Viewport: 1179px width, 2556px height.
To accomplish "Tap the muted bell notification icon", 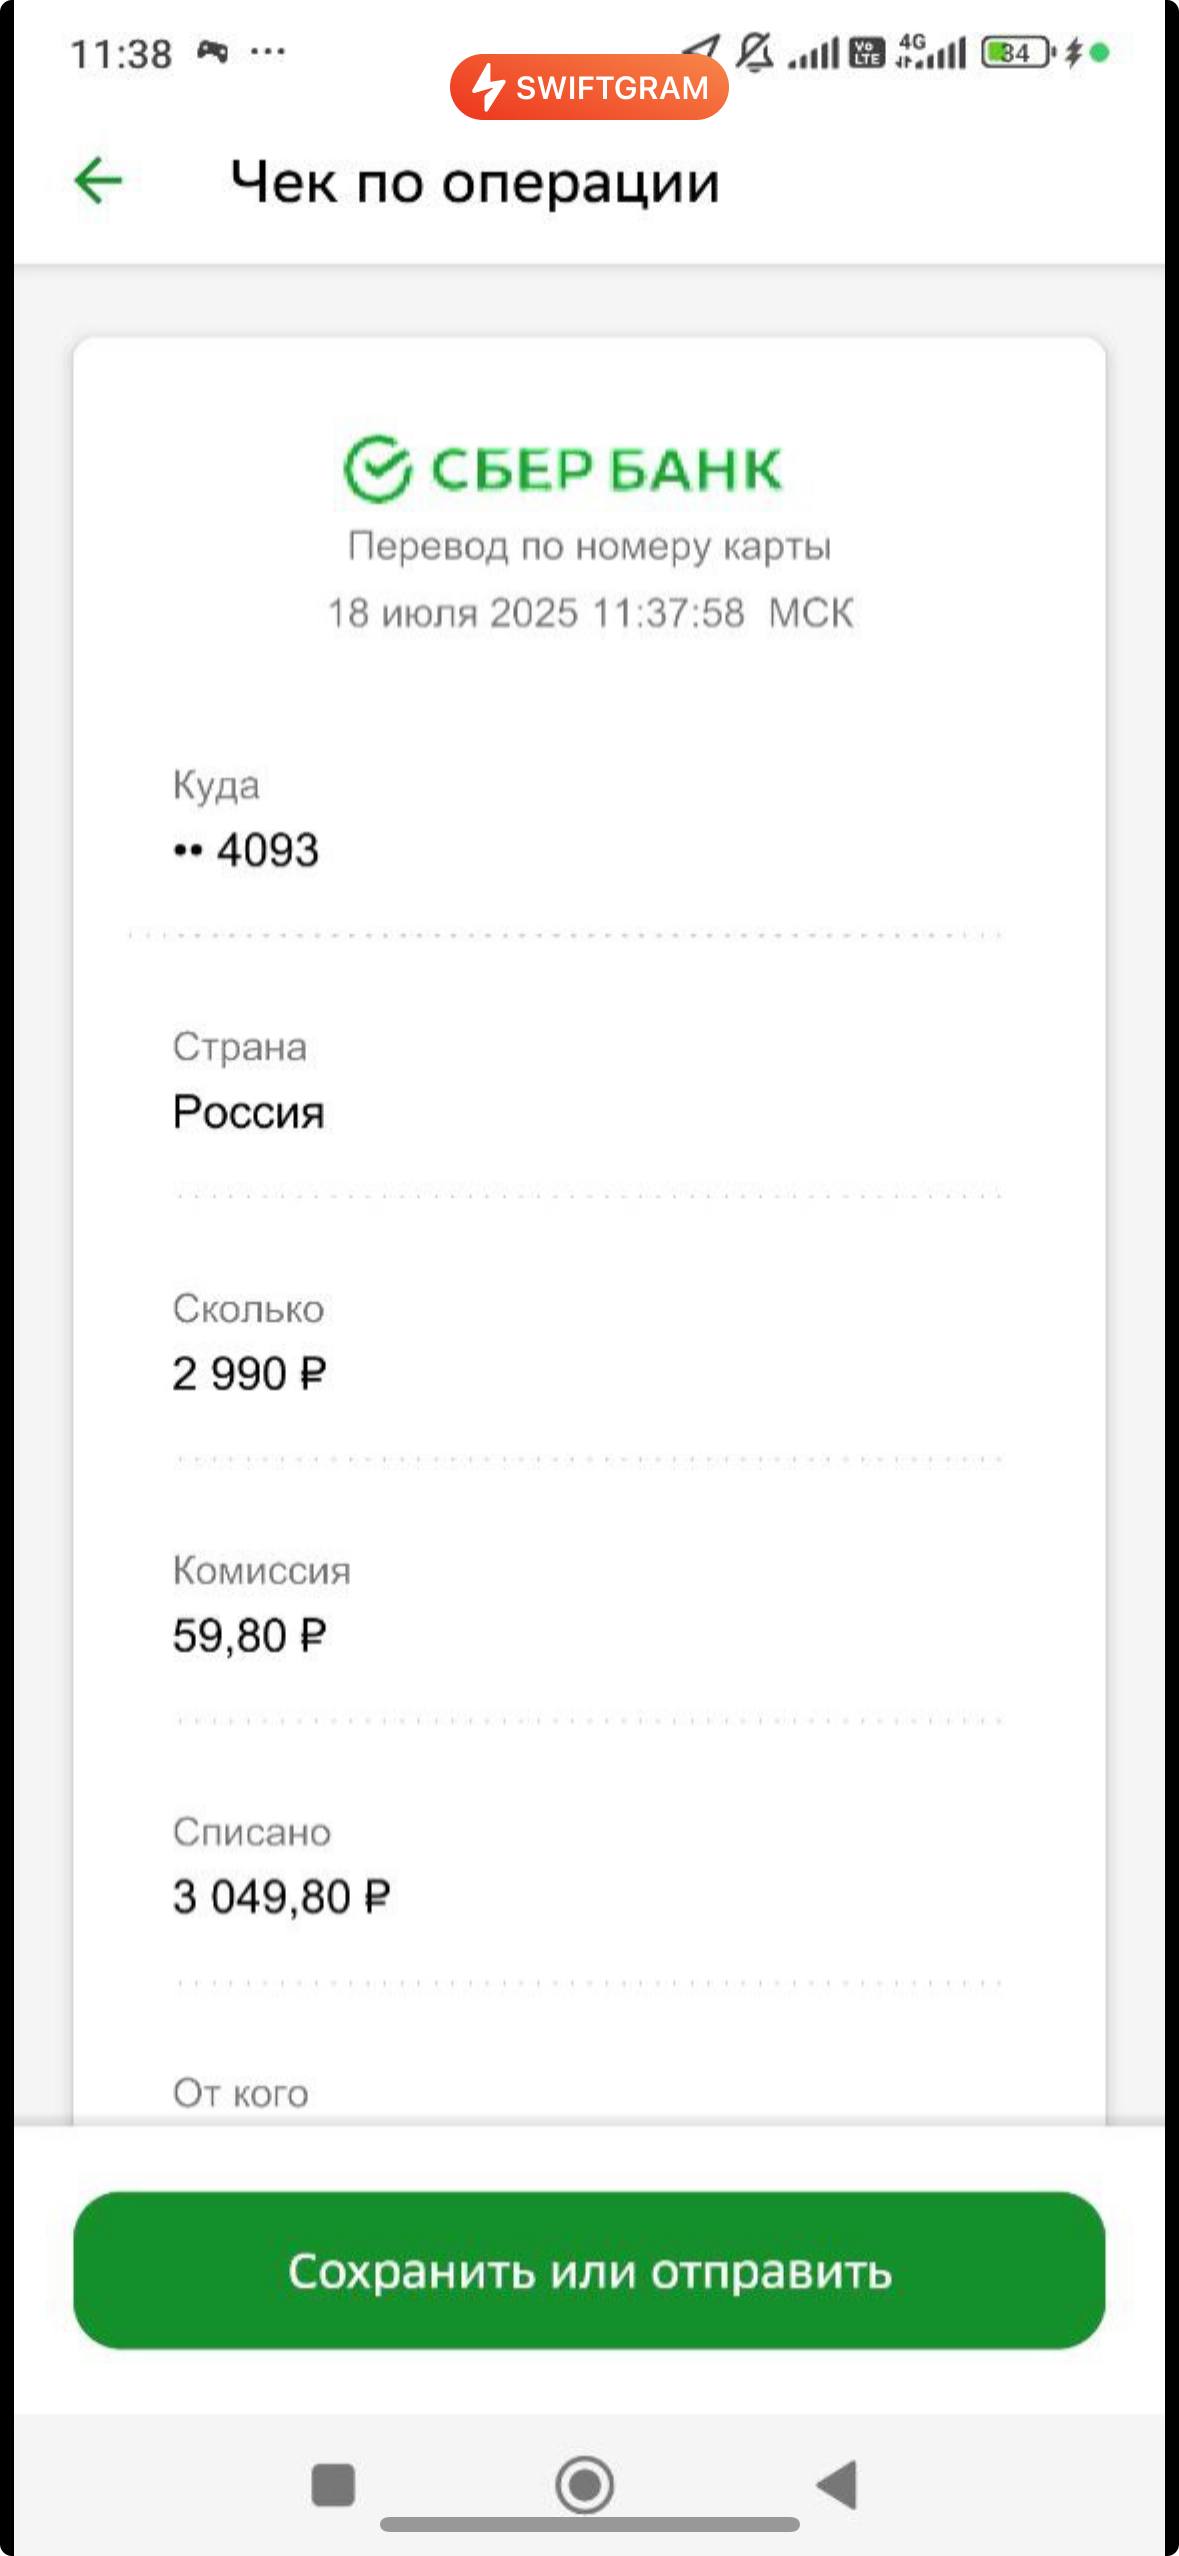I will click(755, 52).
